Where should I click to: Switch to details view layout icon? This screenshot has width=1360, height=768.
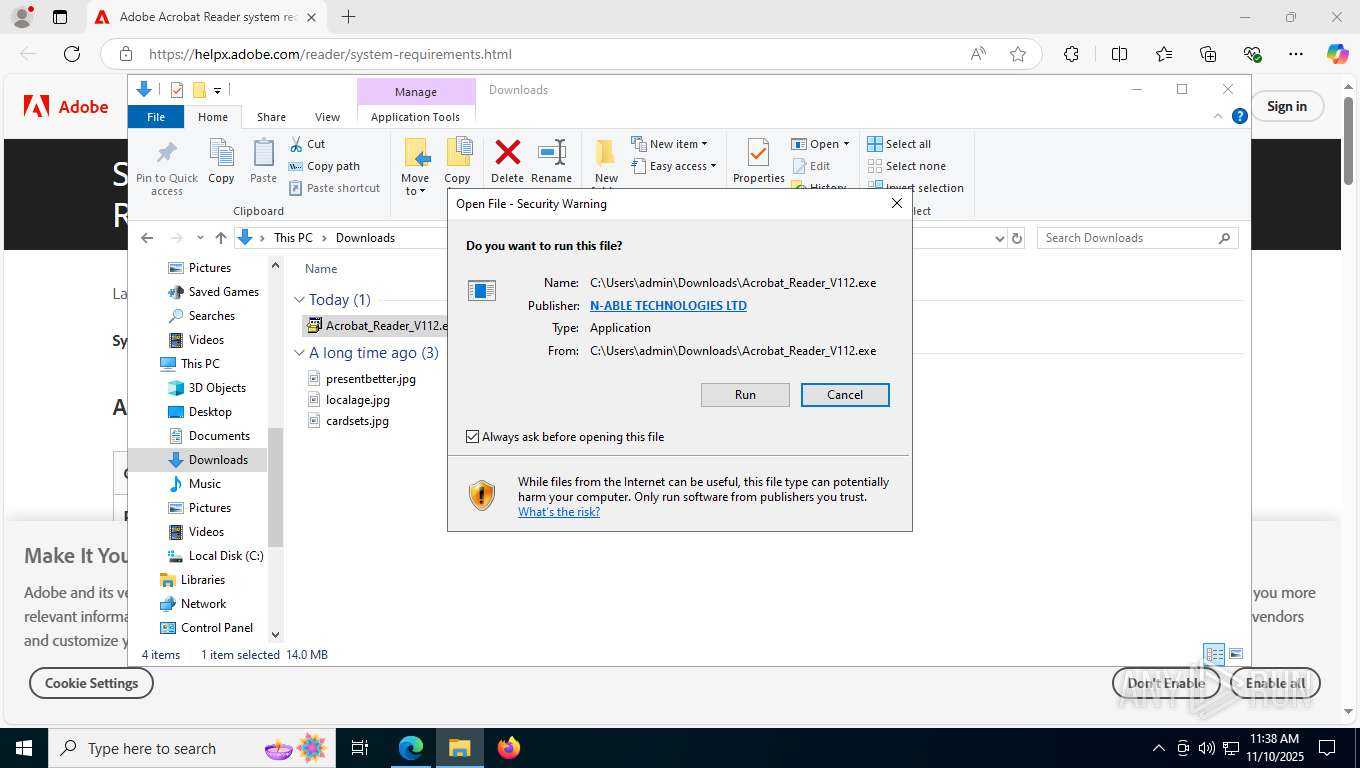pos(1215,655)
